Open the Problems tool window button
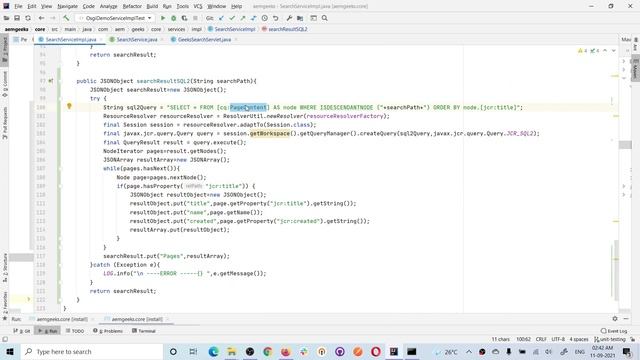Screen dimensions: 640x360 click(108, 331)
